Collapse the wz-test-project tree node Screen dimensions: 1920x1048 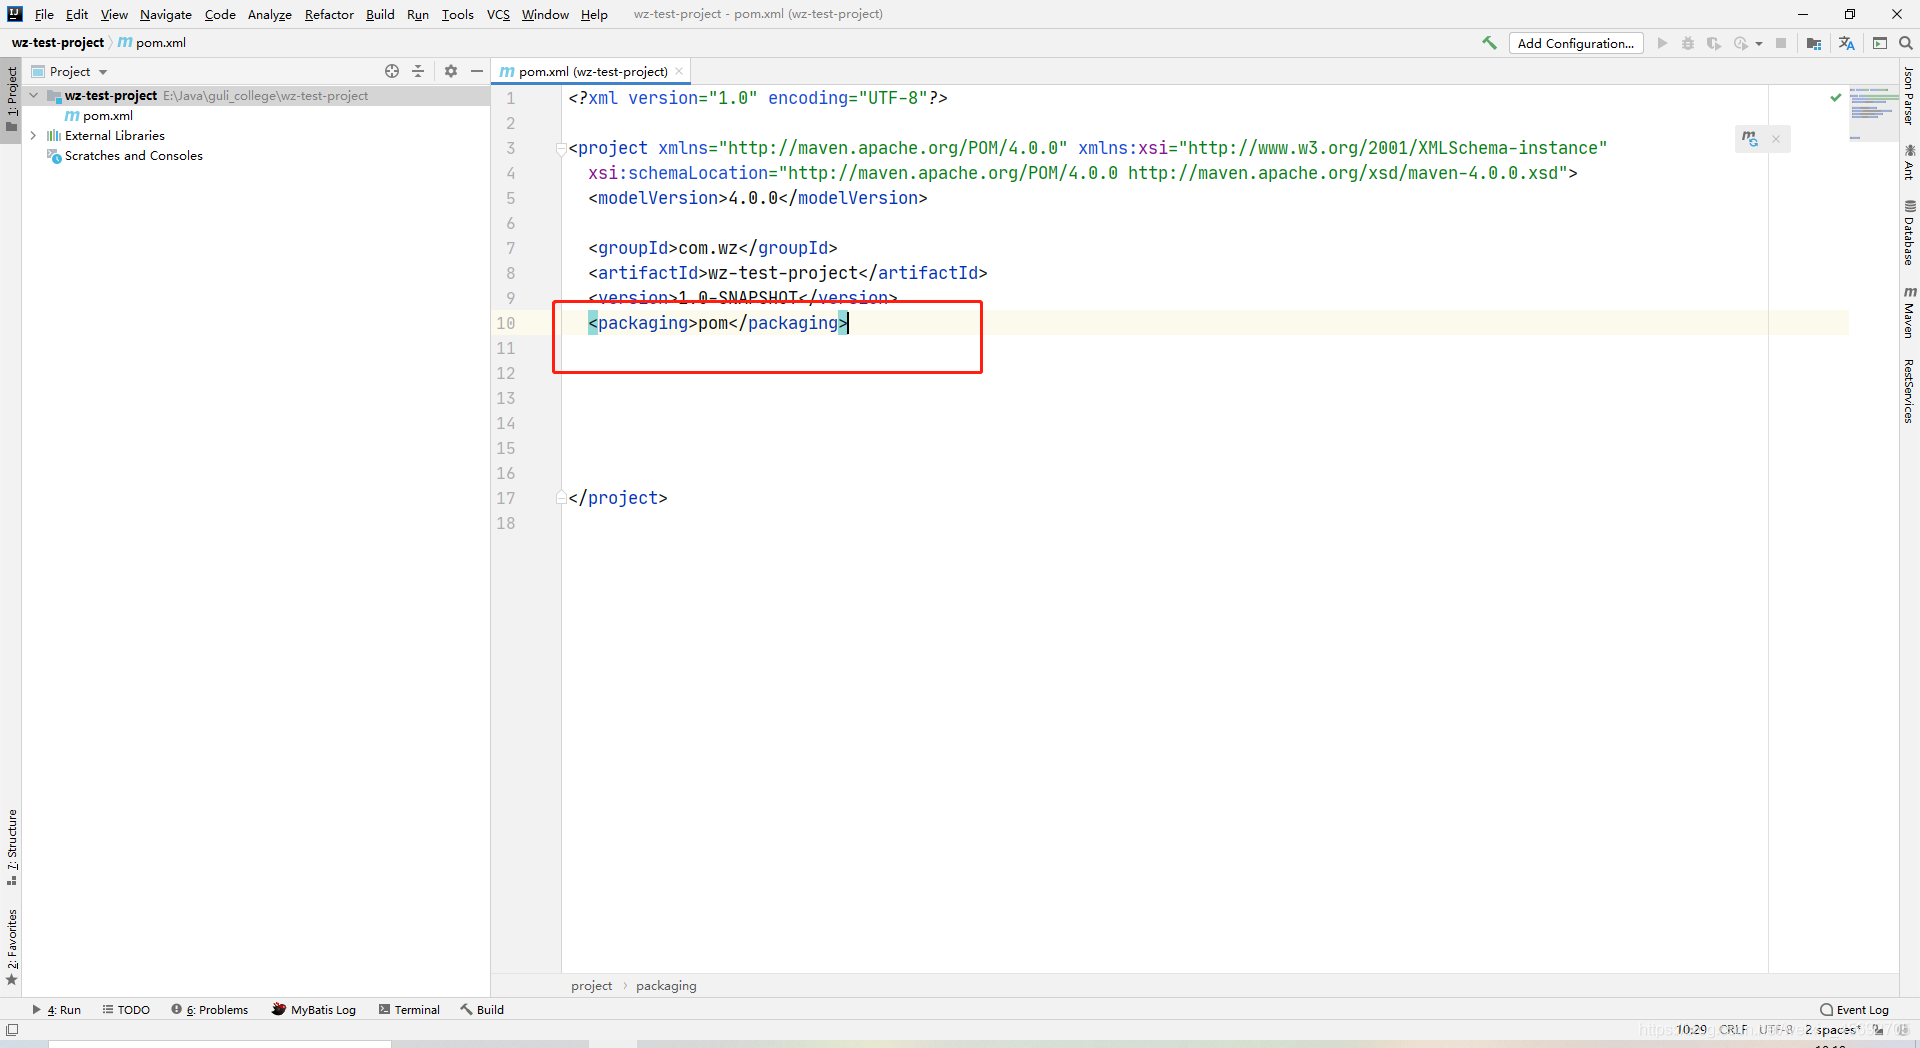(34, 96)
